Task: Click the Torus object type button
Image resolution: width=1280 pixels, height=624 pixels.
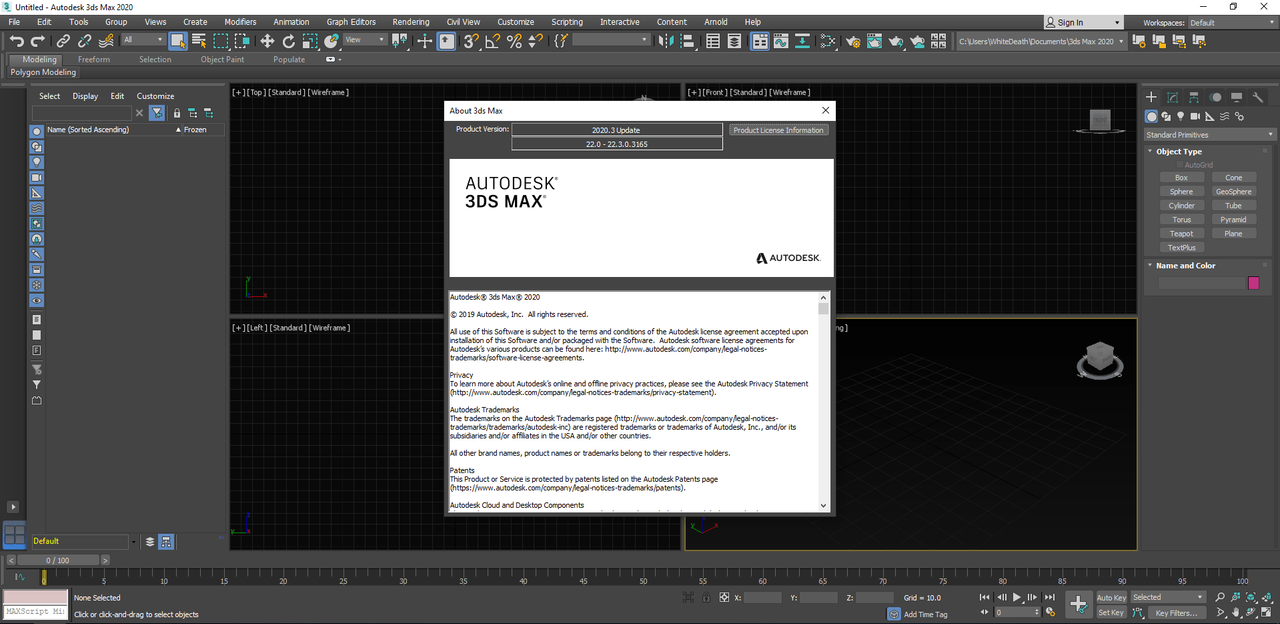Action: 1181,219
